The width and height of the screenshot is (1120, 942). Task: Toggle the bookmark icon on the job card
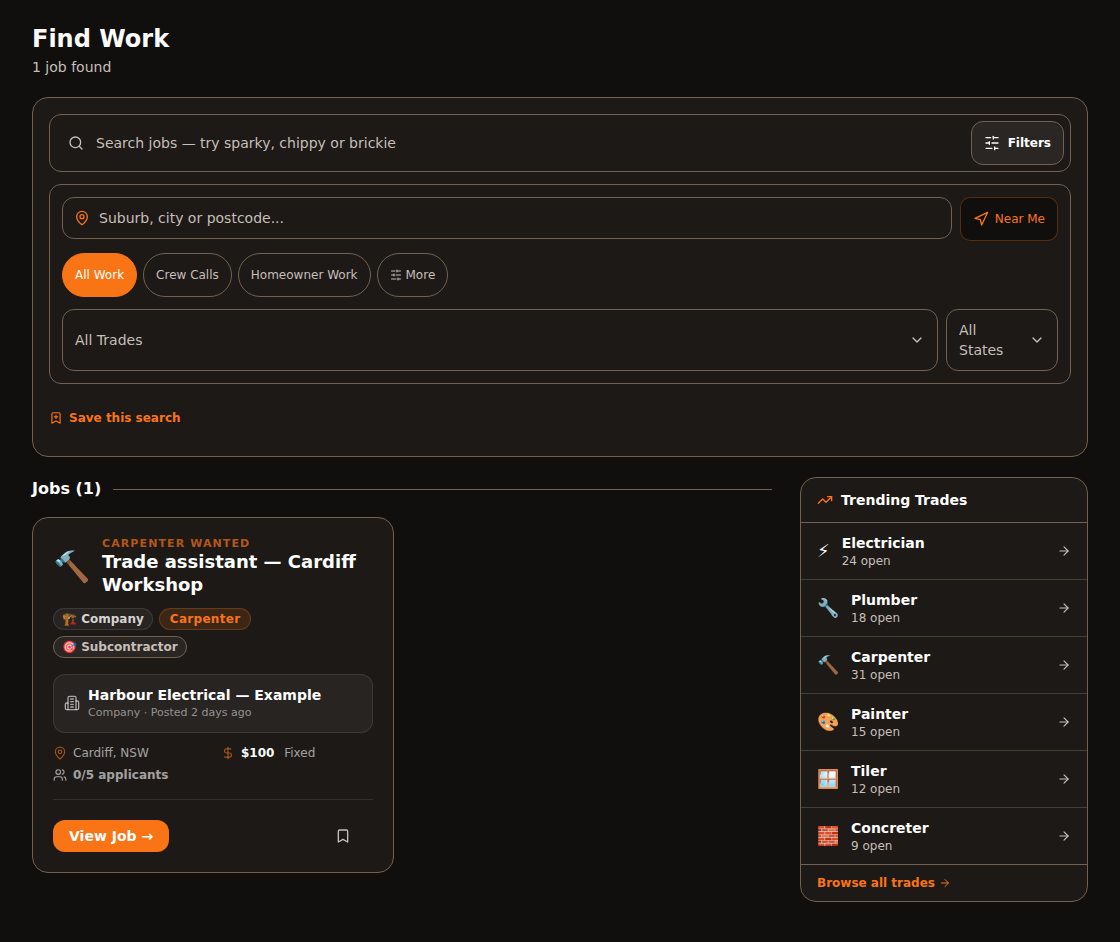(343, 836)
